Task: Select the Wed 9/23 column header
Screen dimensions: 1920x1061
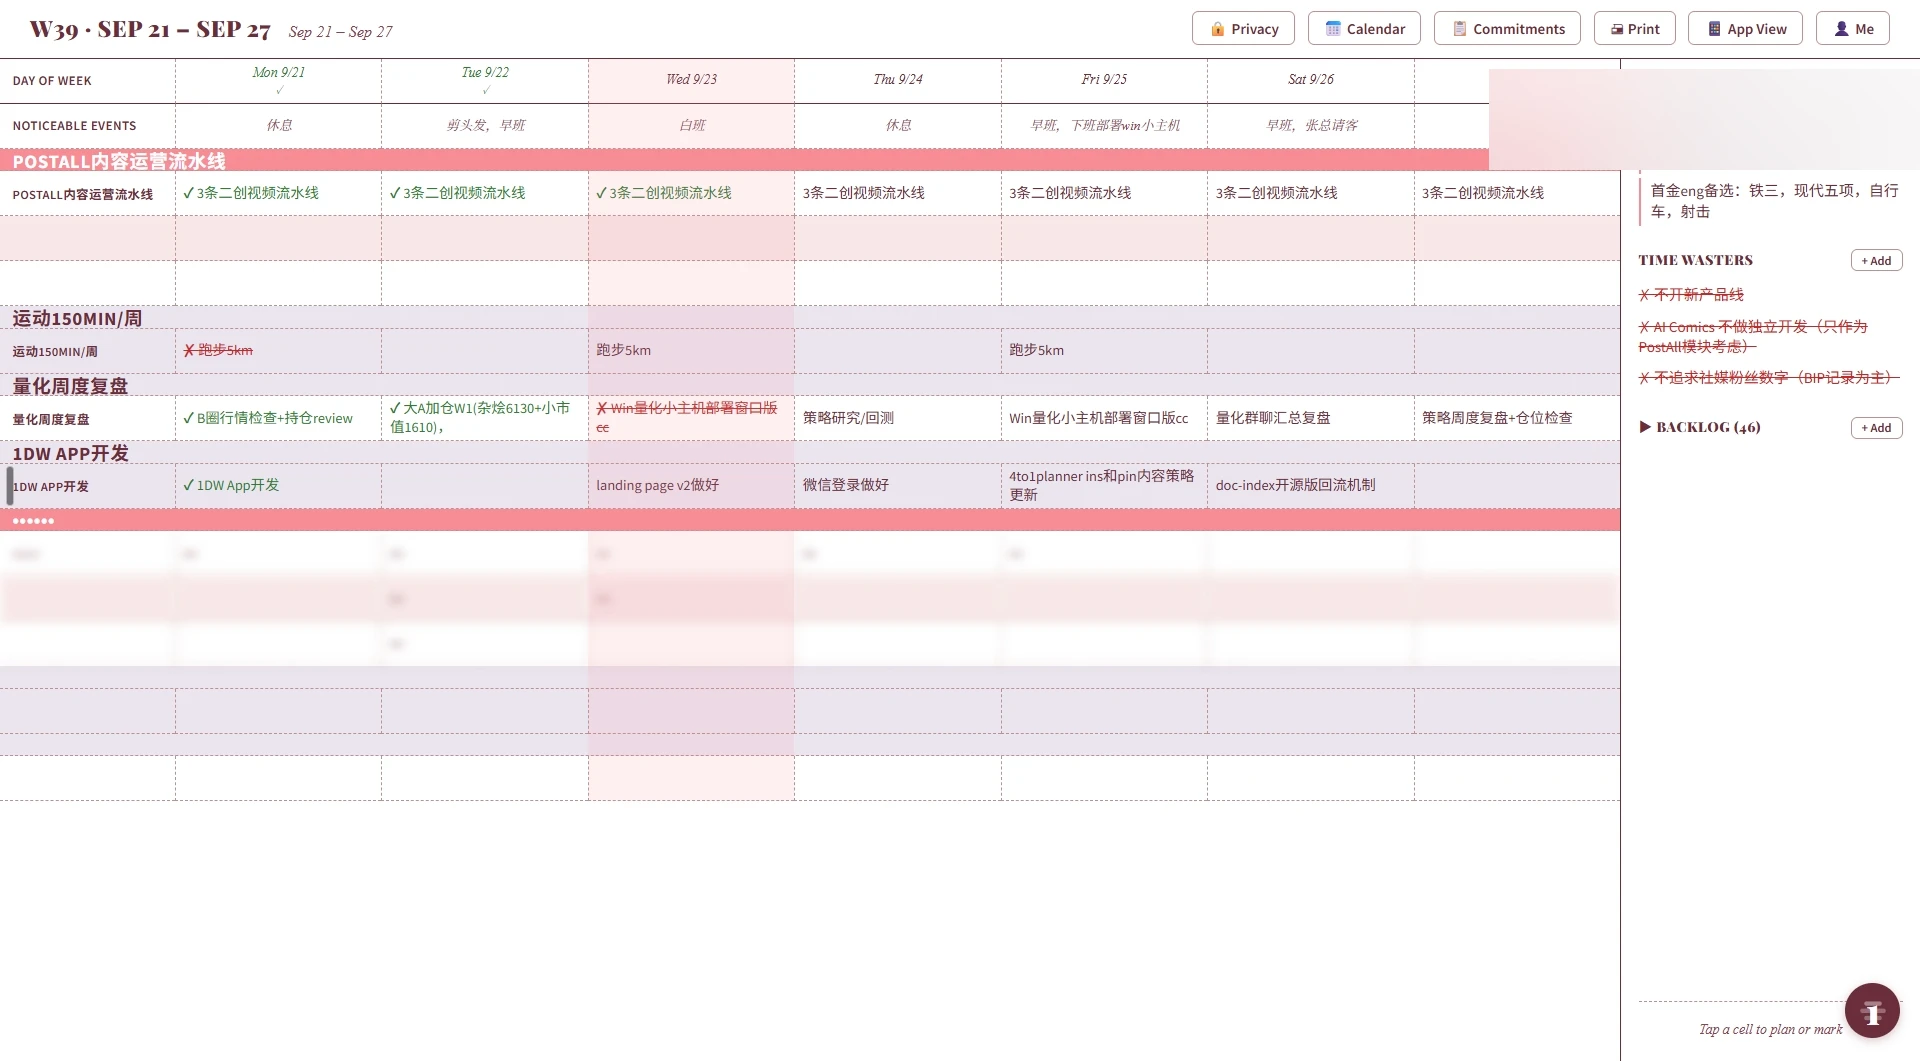Action: (692, 80)
